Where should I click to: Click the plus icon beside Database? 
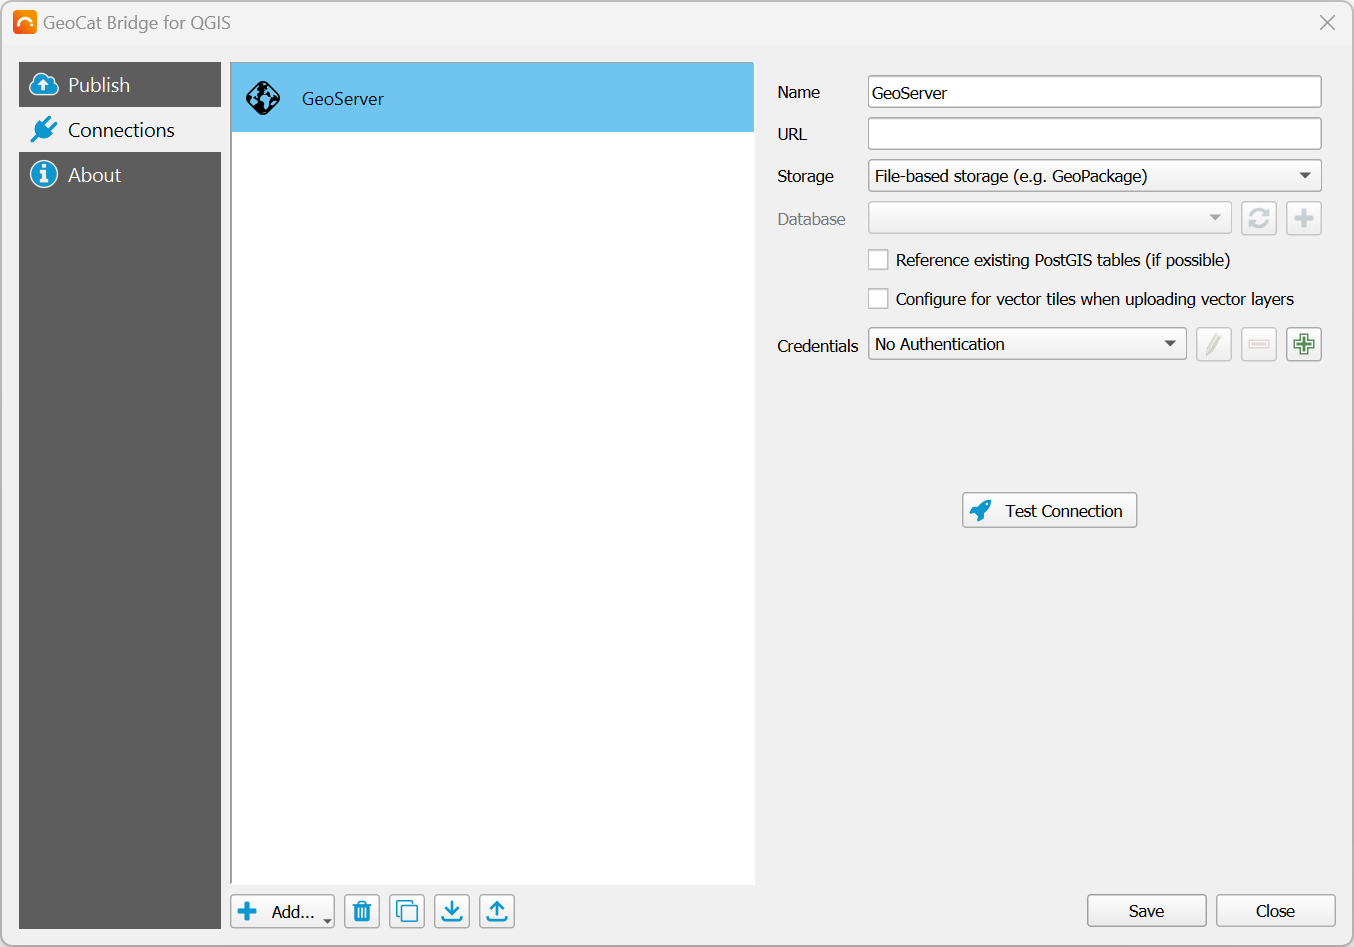pos(1303,218)
